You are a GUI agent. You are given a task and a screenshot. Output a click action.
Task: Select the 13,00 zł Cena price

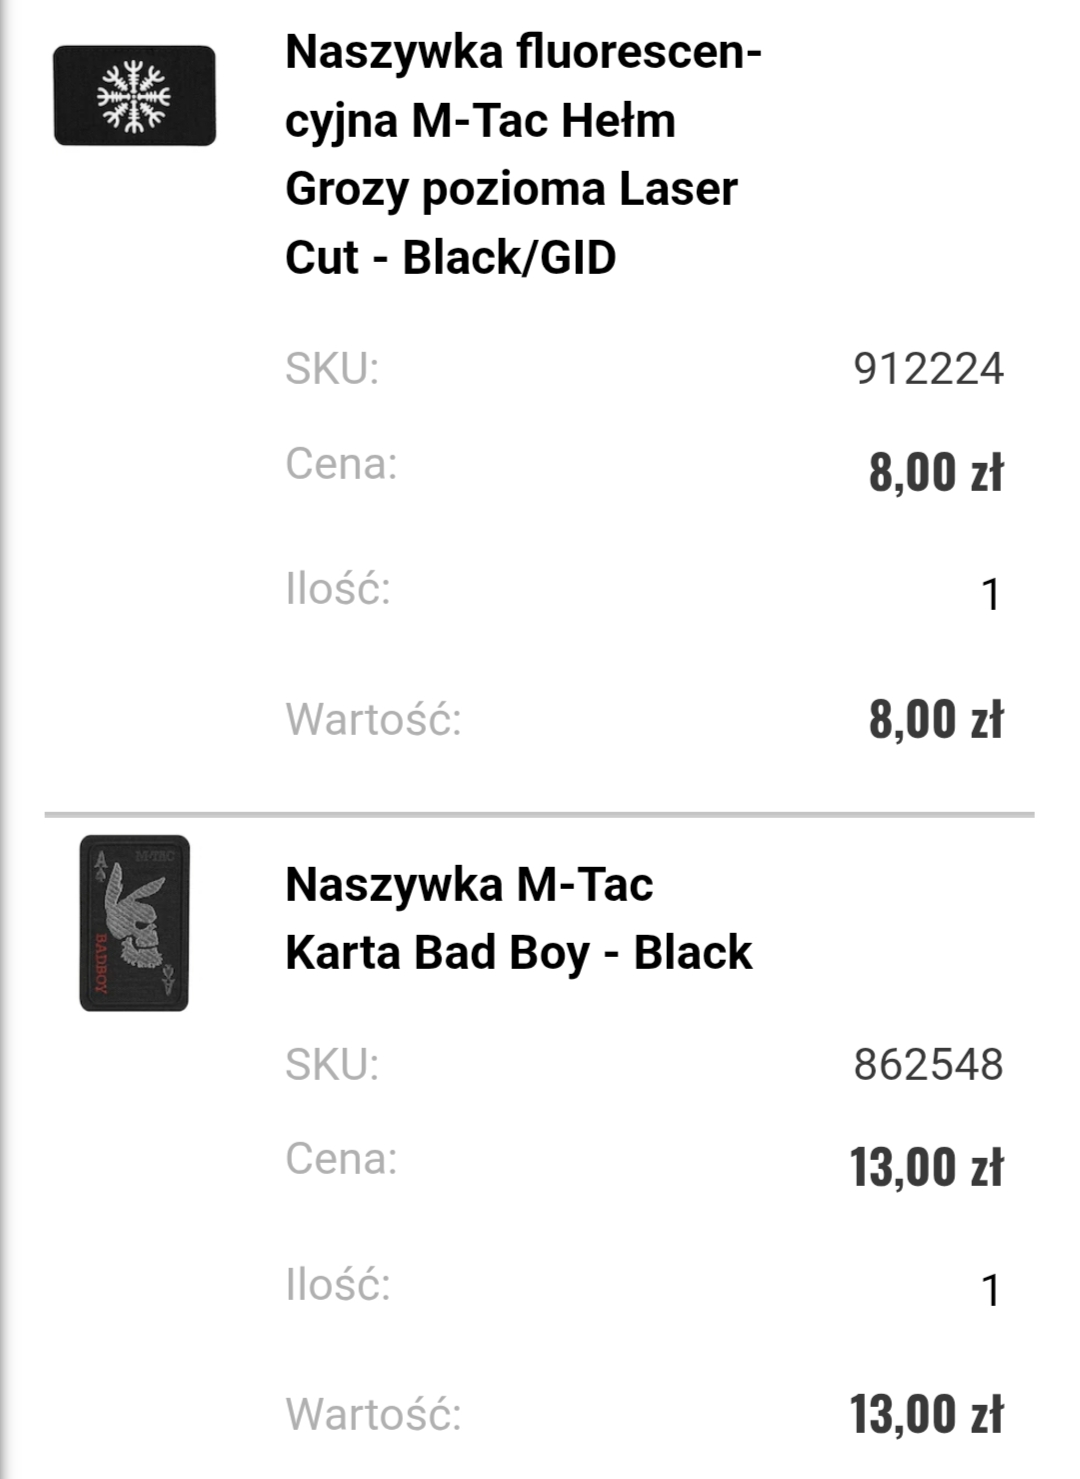click(926, 1167)
